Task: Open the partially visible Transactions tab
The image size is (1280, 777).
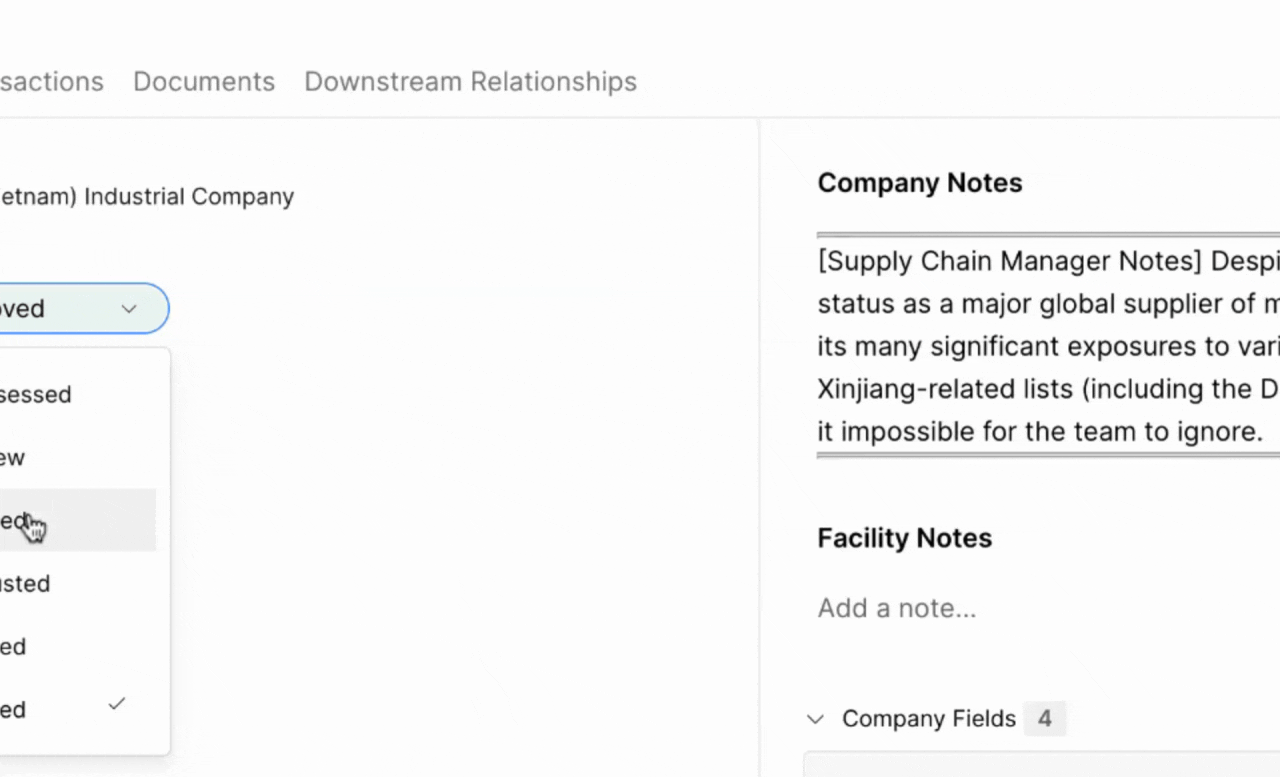Action: (x=51, y=82)
